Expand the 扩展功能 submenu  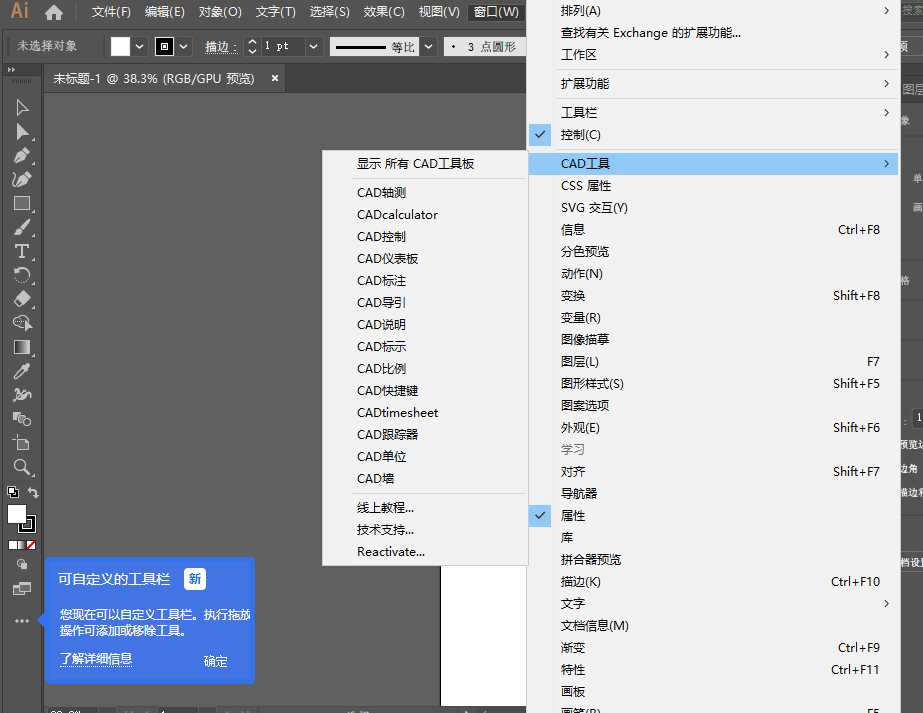click(713, 84)
